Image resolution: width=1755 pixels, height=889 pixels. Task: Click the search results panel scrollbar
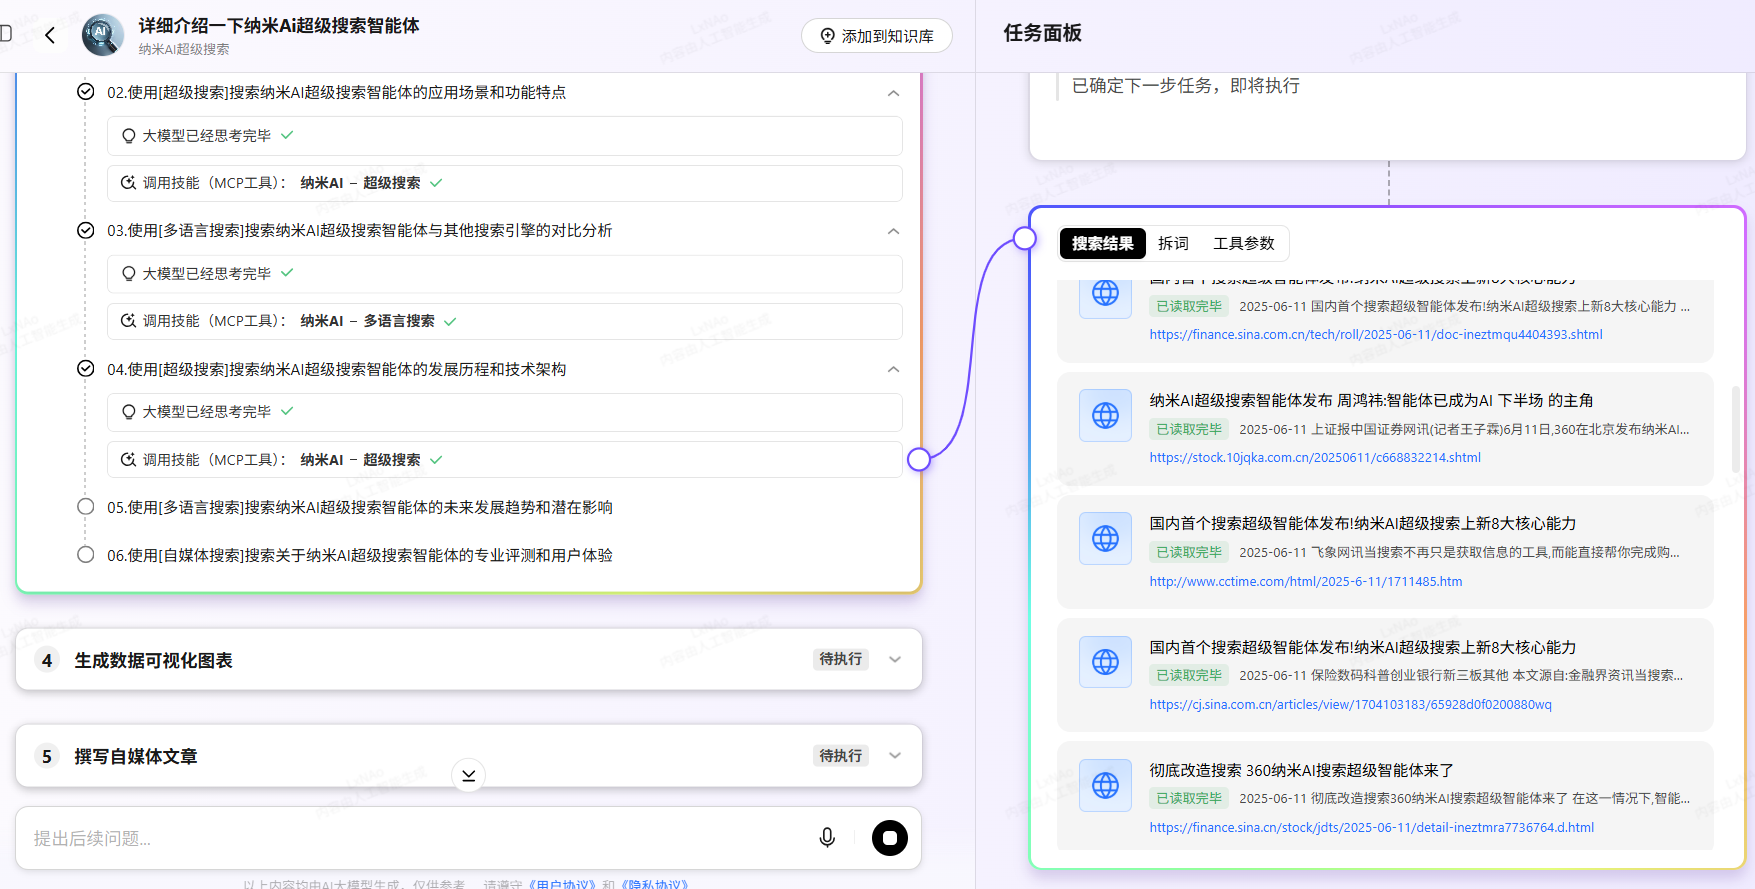[x=1736, y=430]
